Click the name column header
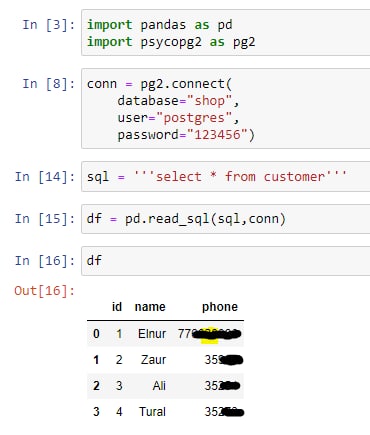The image size is (370, 435). point(150,307)
